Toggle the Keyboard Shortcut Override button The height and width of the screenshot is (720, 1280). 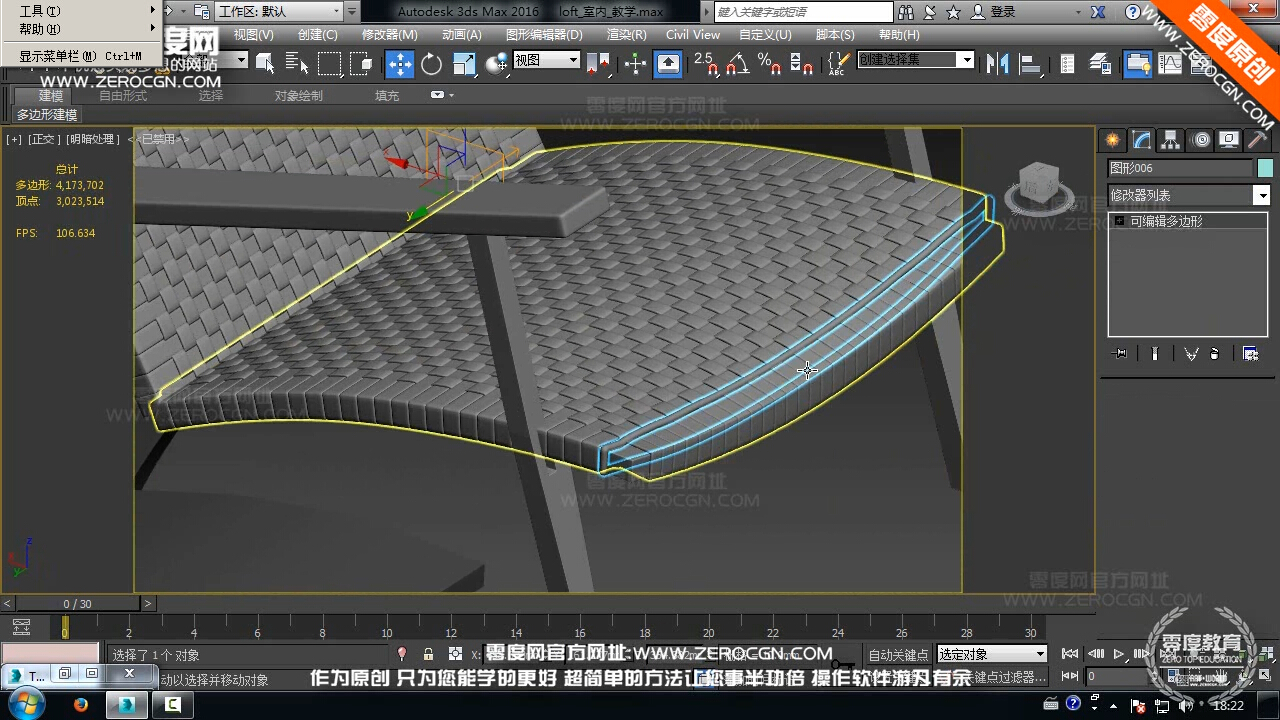668,64
